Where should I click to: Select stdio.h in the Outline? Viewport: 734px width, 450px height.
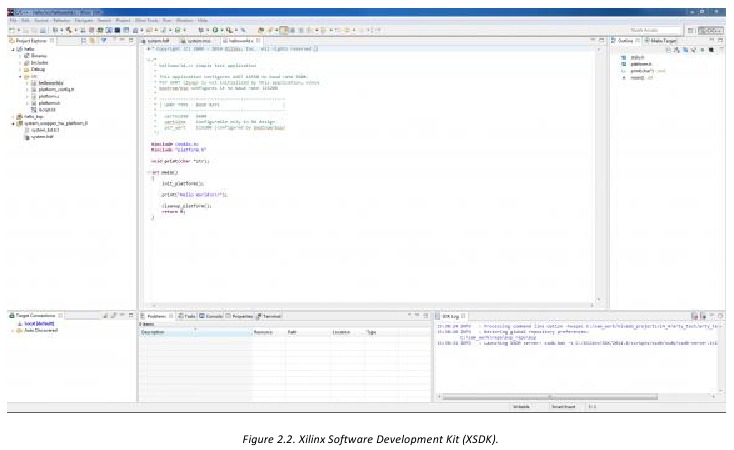[x=637, y=57]
